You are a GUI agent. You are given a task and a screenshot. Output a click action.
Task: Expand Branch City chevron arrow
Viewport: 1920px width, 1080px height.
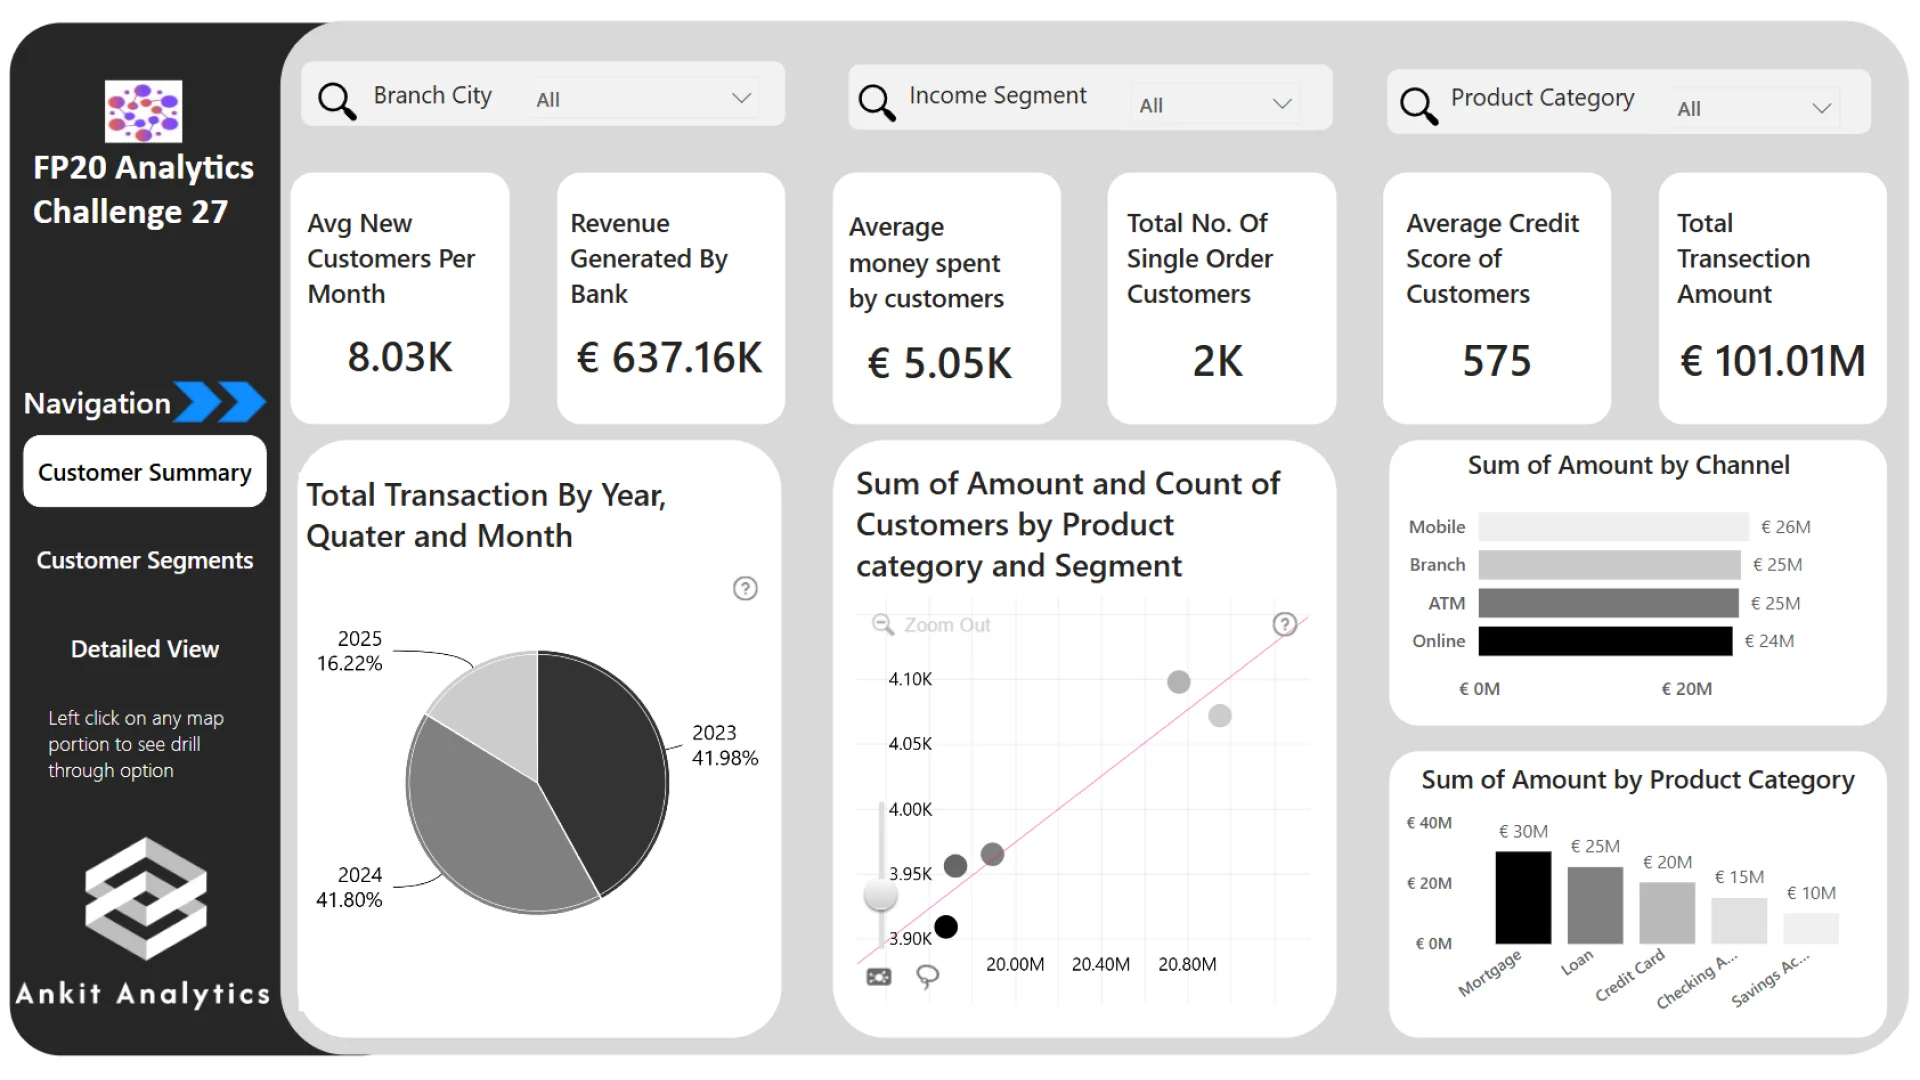point(741,98)
